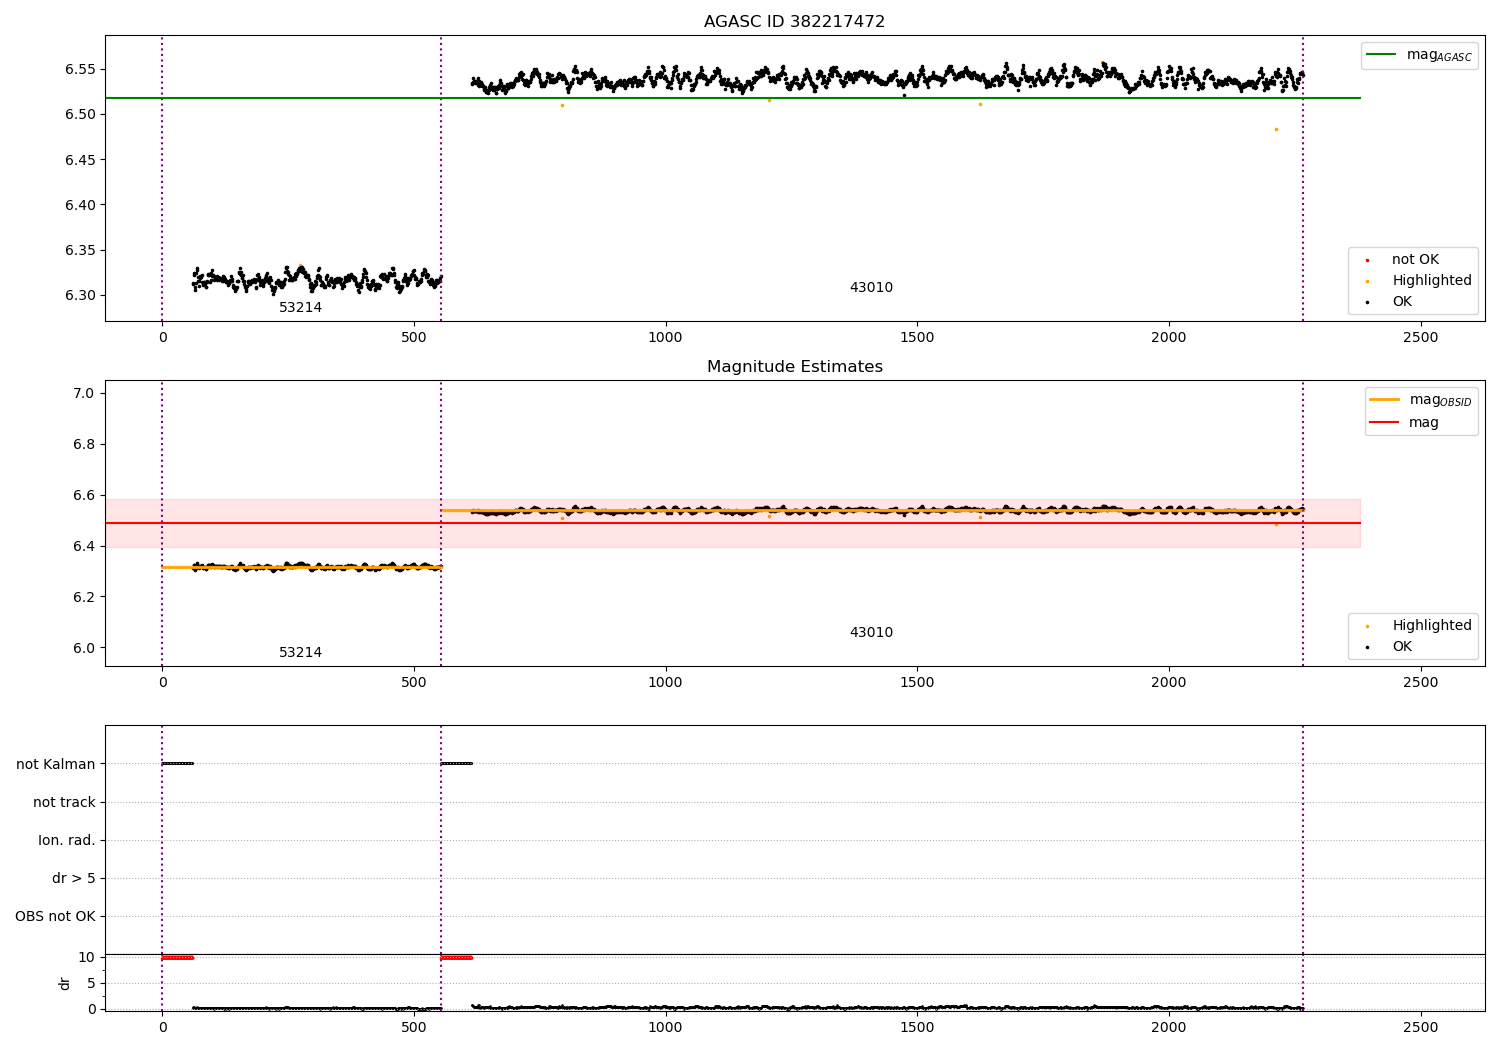
Task: Click y-tick 6.50 on top plot
Action: 81,114
